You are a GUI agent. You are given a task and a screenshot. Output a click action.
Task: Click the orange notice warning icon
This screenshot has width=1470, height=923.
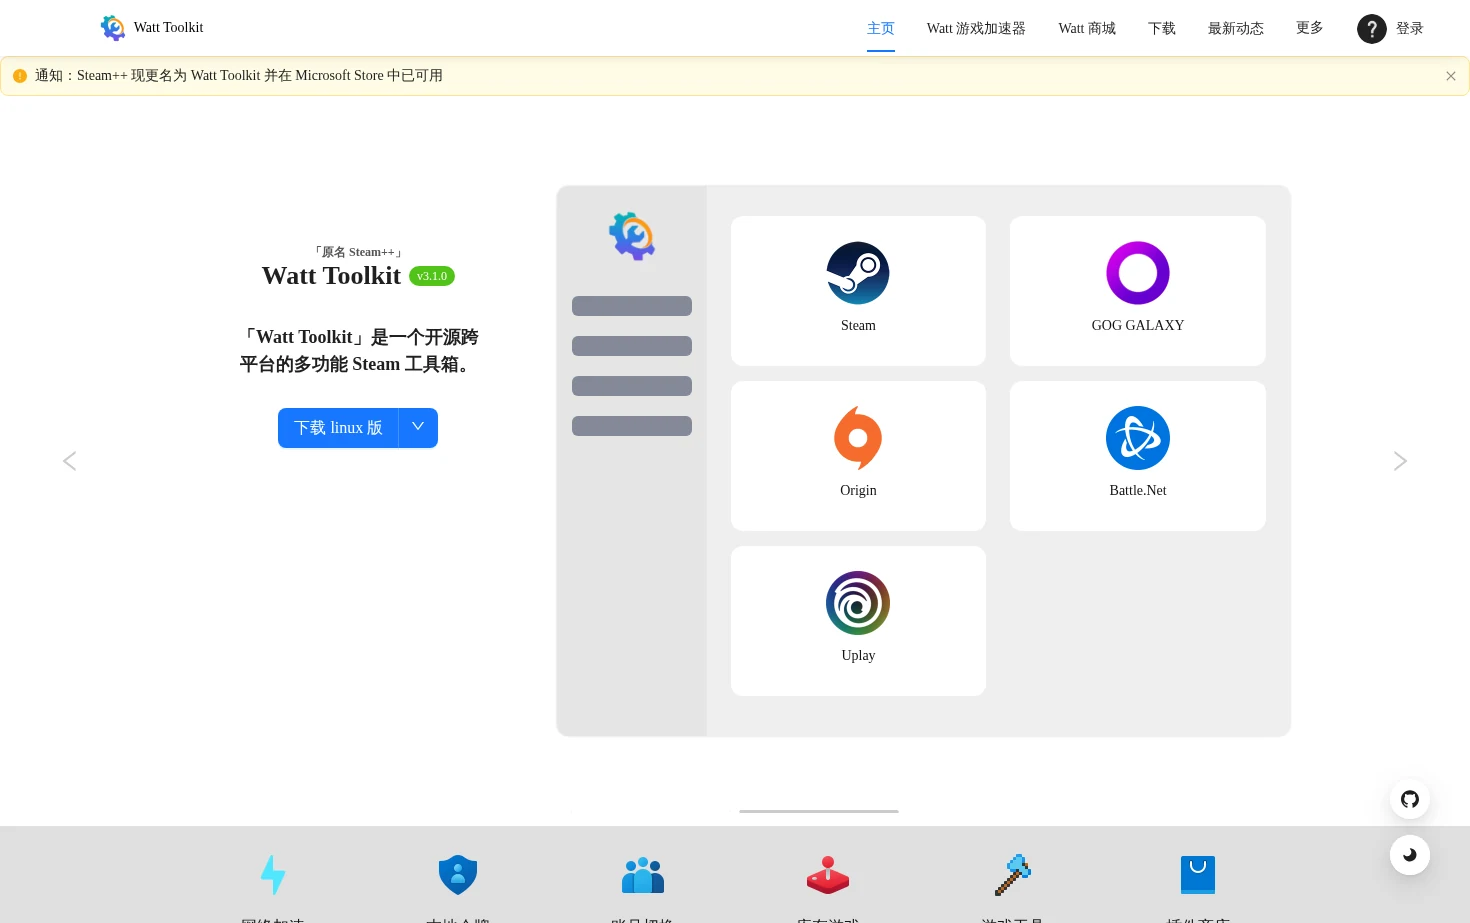point(20,76)
